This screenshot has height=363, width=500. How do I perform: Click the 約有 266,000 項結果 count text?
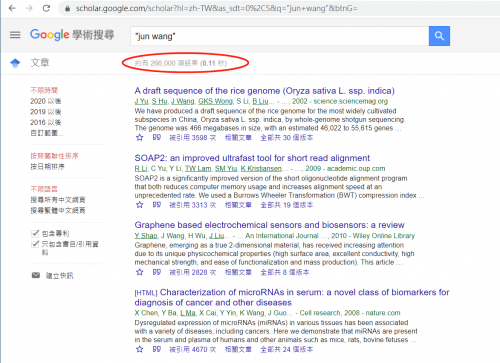[x=181, y=63]
